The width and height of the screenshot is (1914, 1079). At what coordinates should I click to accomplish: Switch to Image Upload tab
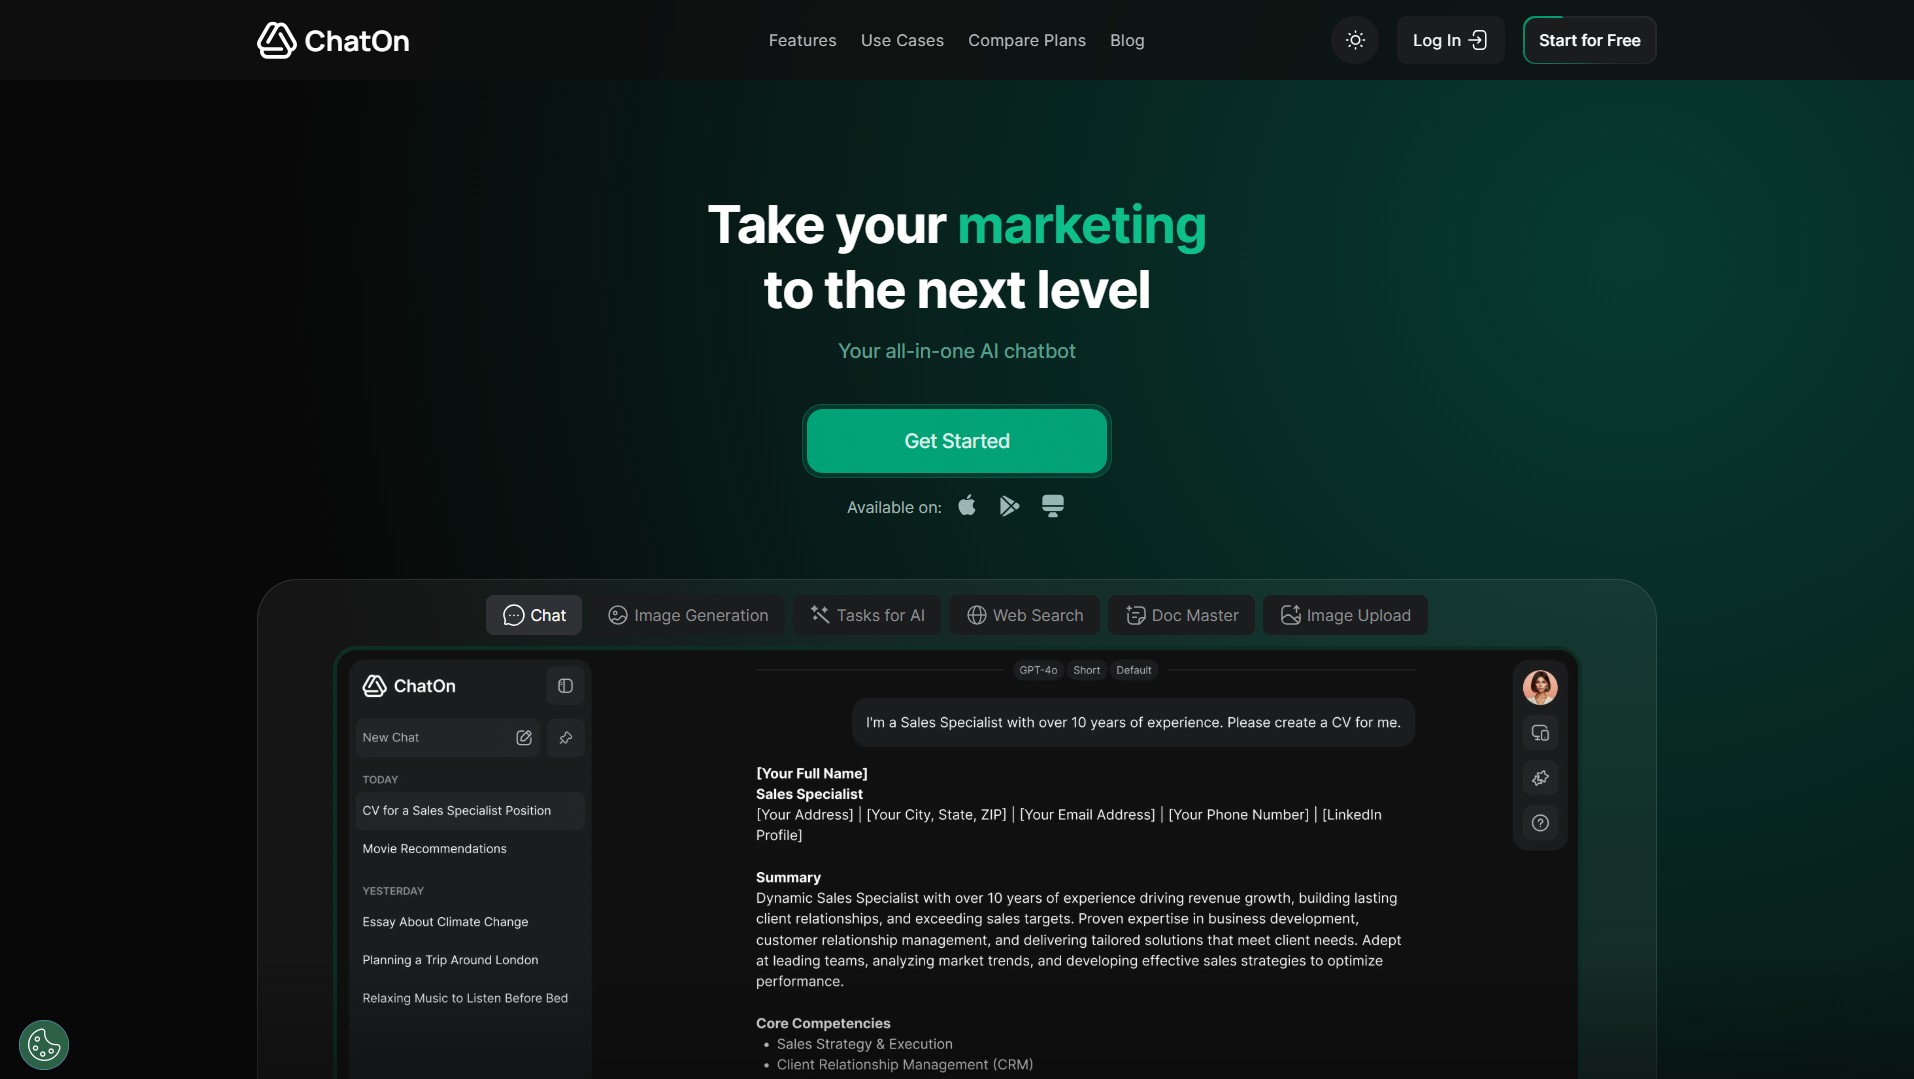point(1345,615)
